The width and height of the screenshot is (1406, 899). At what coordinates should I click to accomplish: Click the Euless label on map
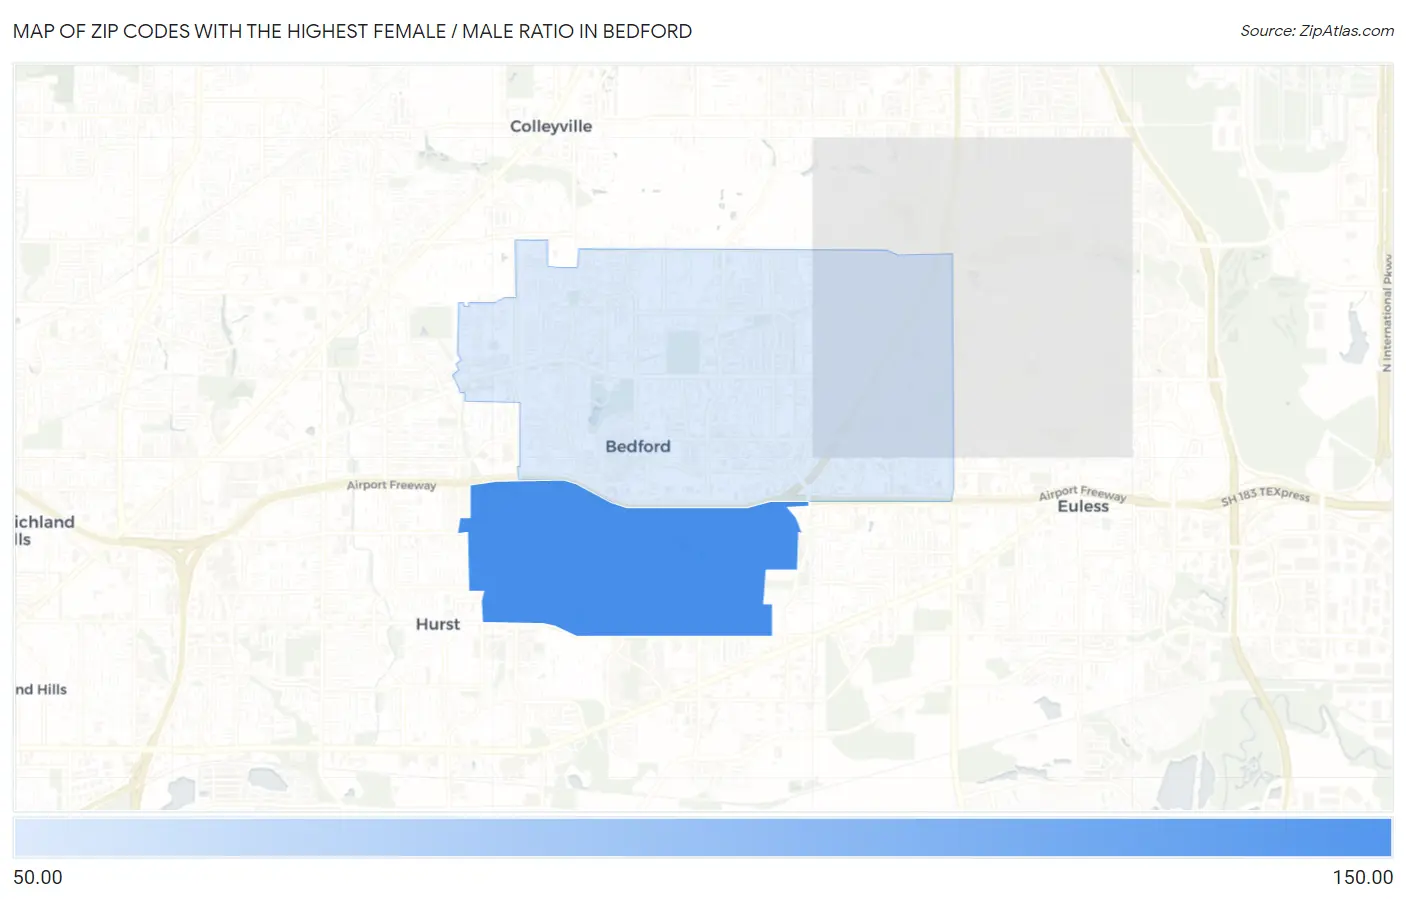[x=1083, y=507]
